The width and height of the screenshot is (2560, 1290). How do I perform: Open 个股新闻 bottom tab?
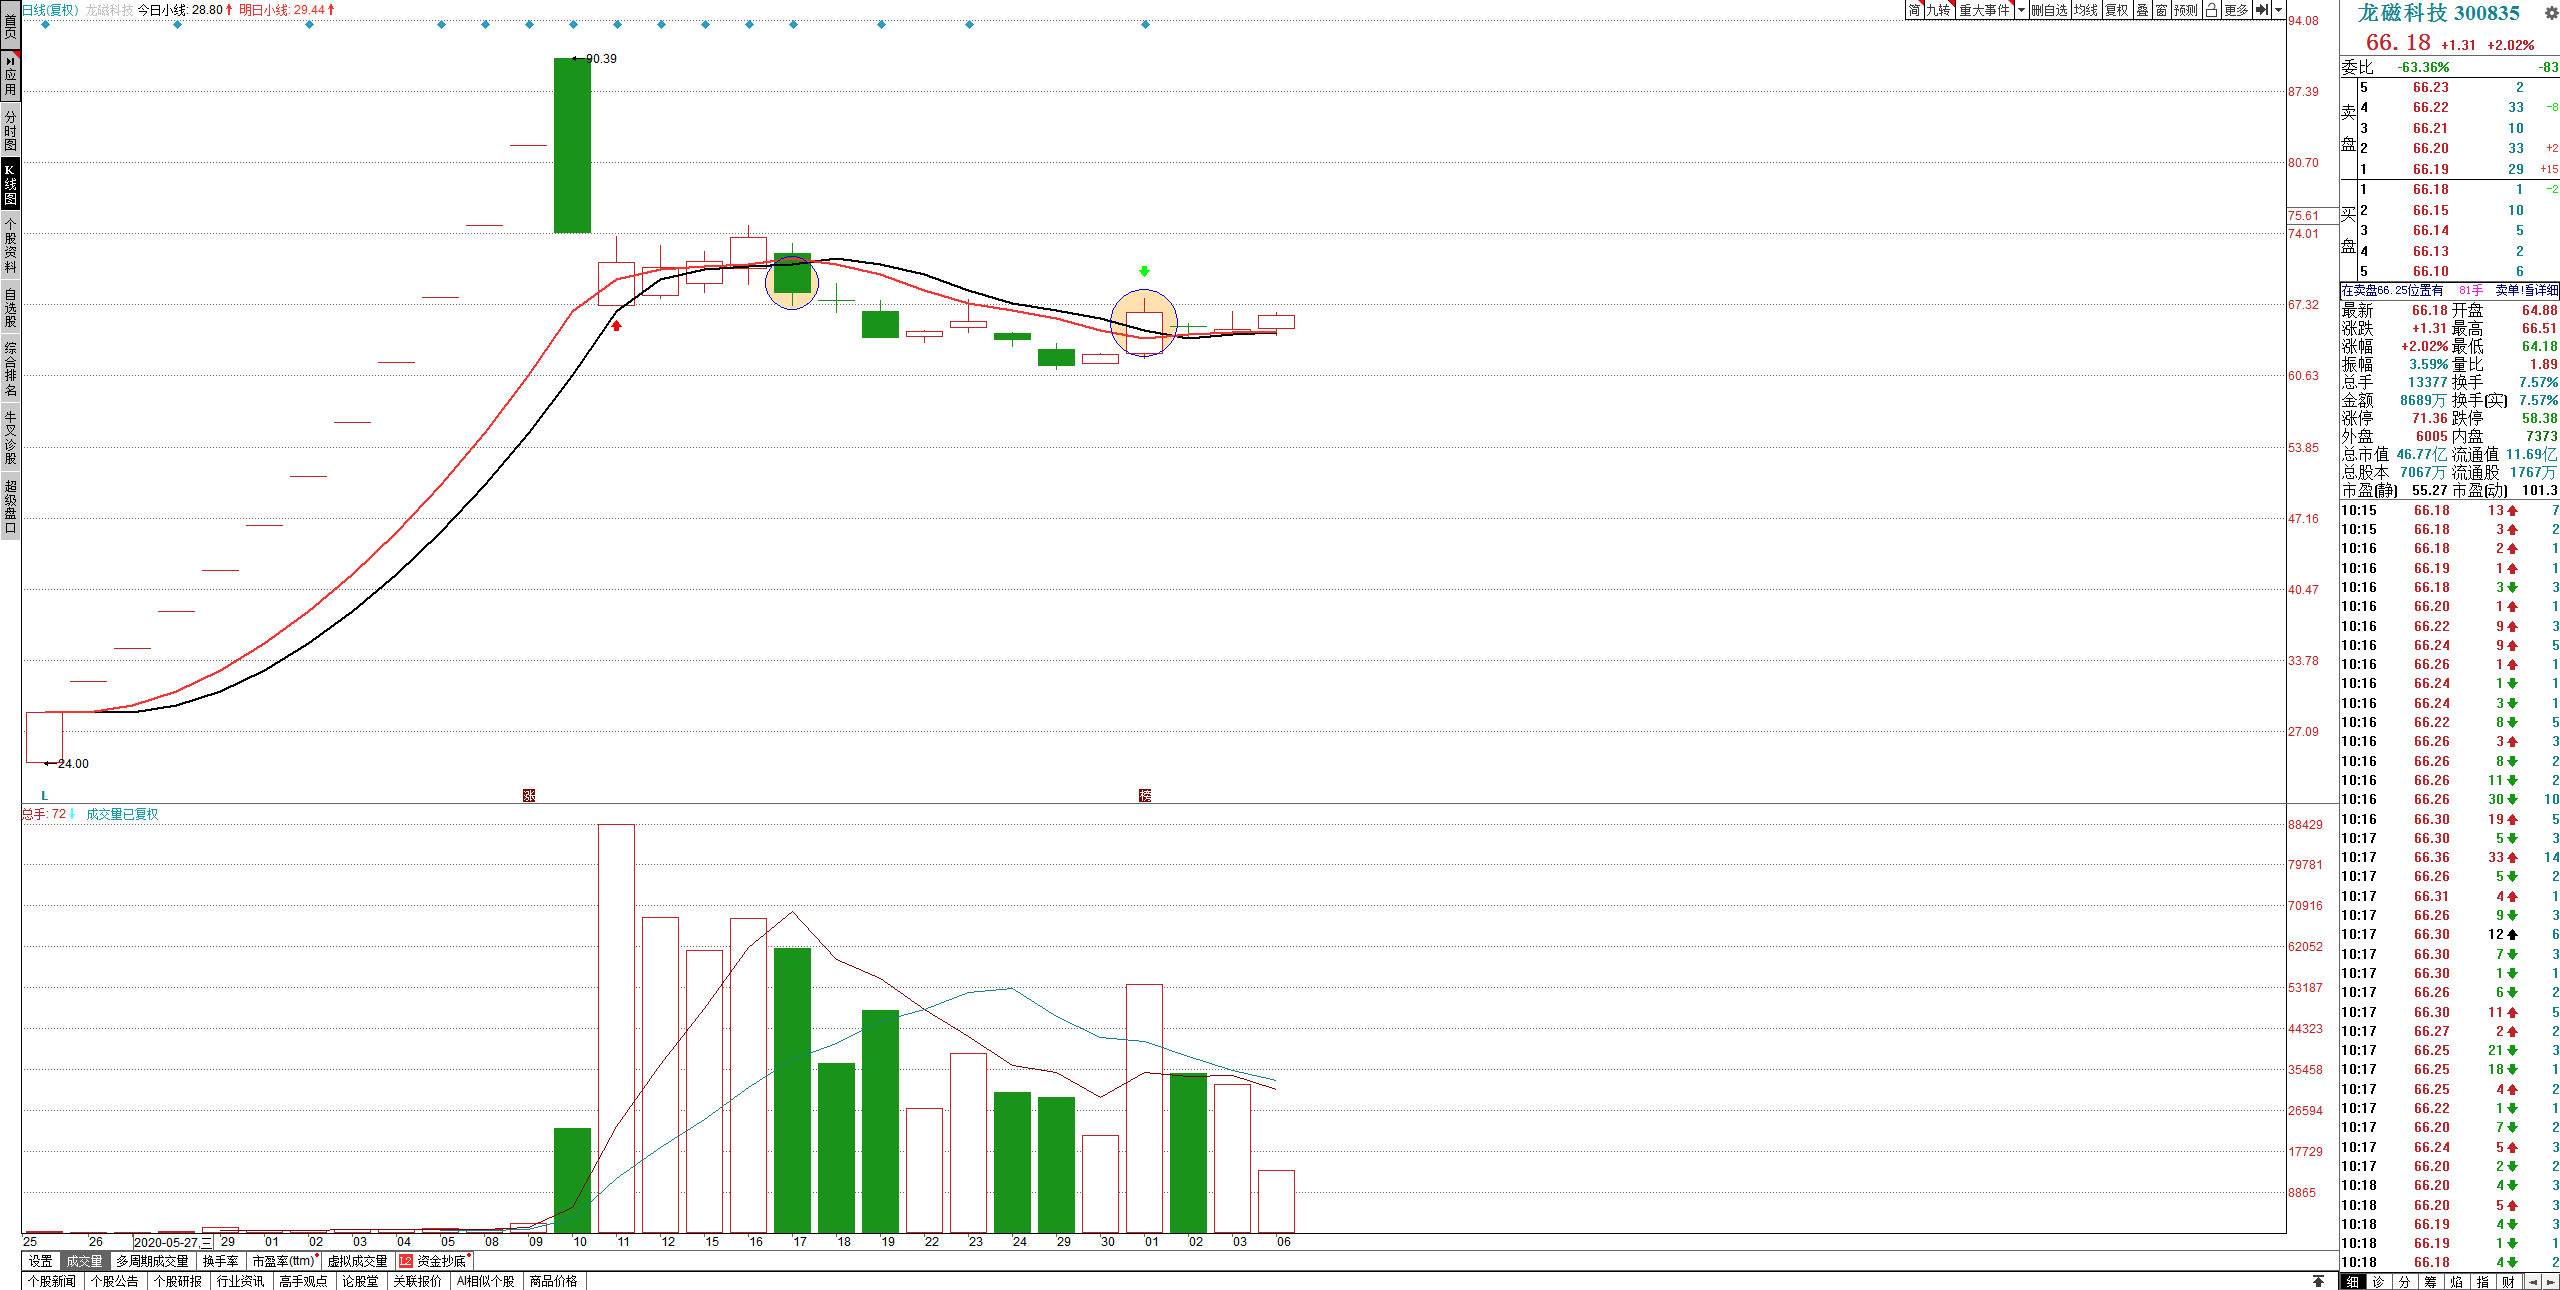coord(52,1281)
